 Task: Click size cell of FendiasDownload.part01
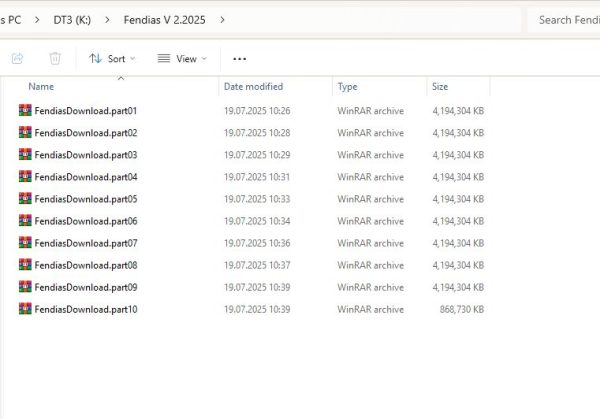coord(458,111)
